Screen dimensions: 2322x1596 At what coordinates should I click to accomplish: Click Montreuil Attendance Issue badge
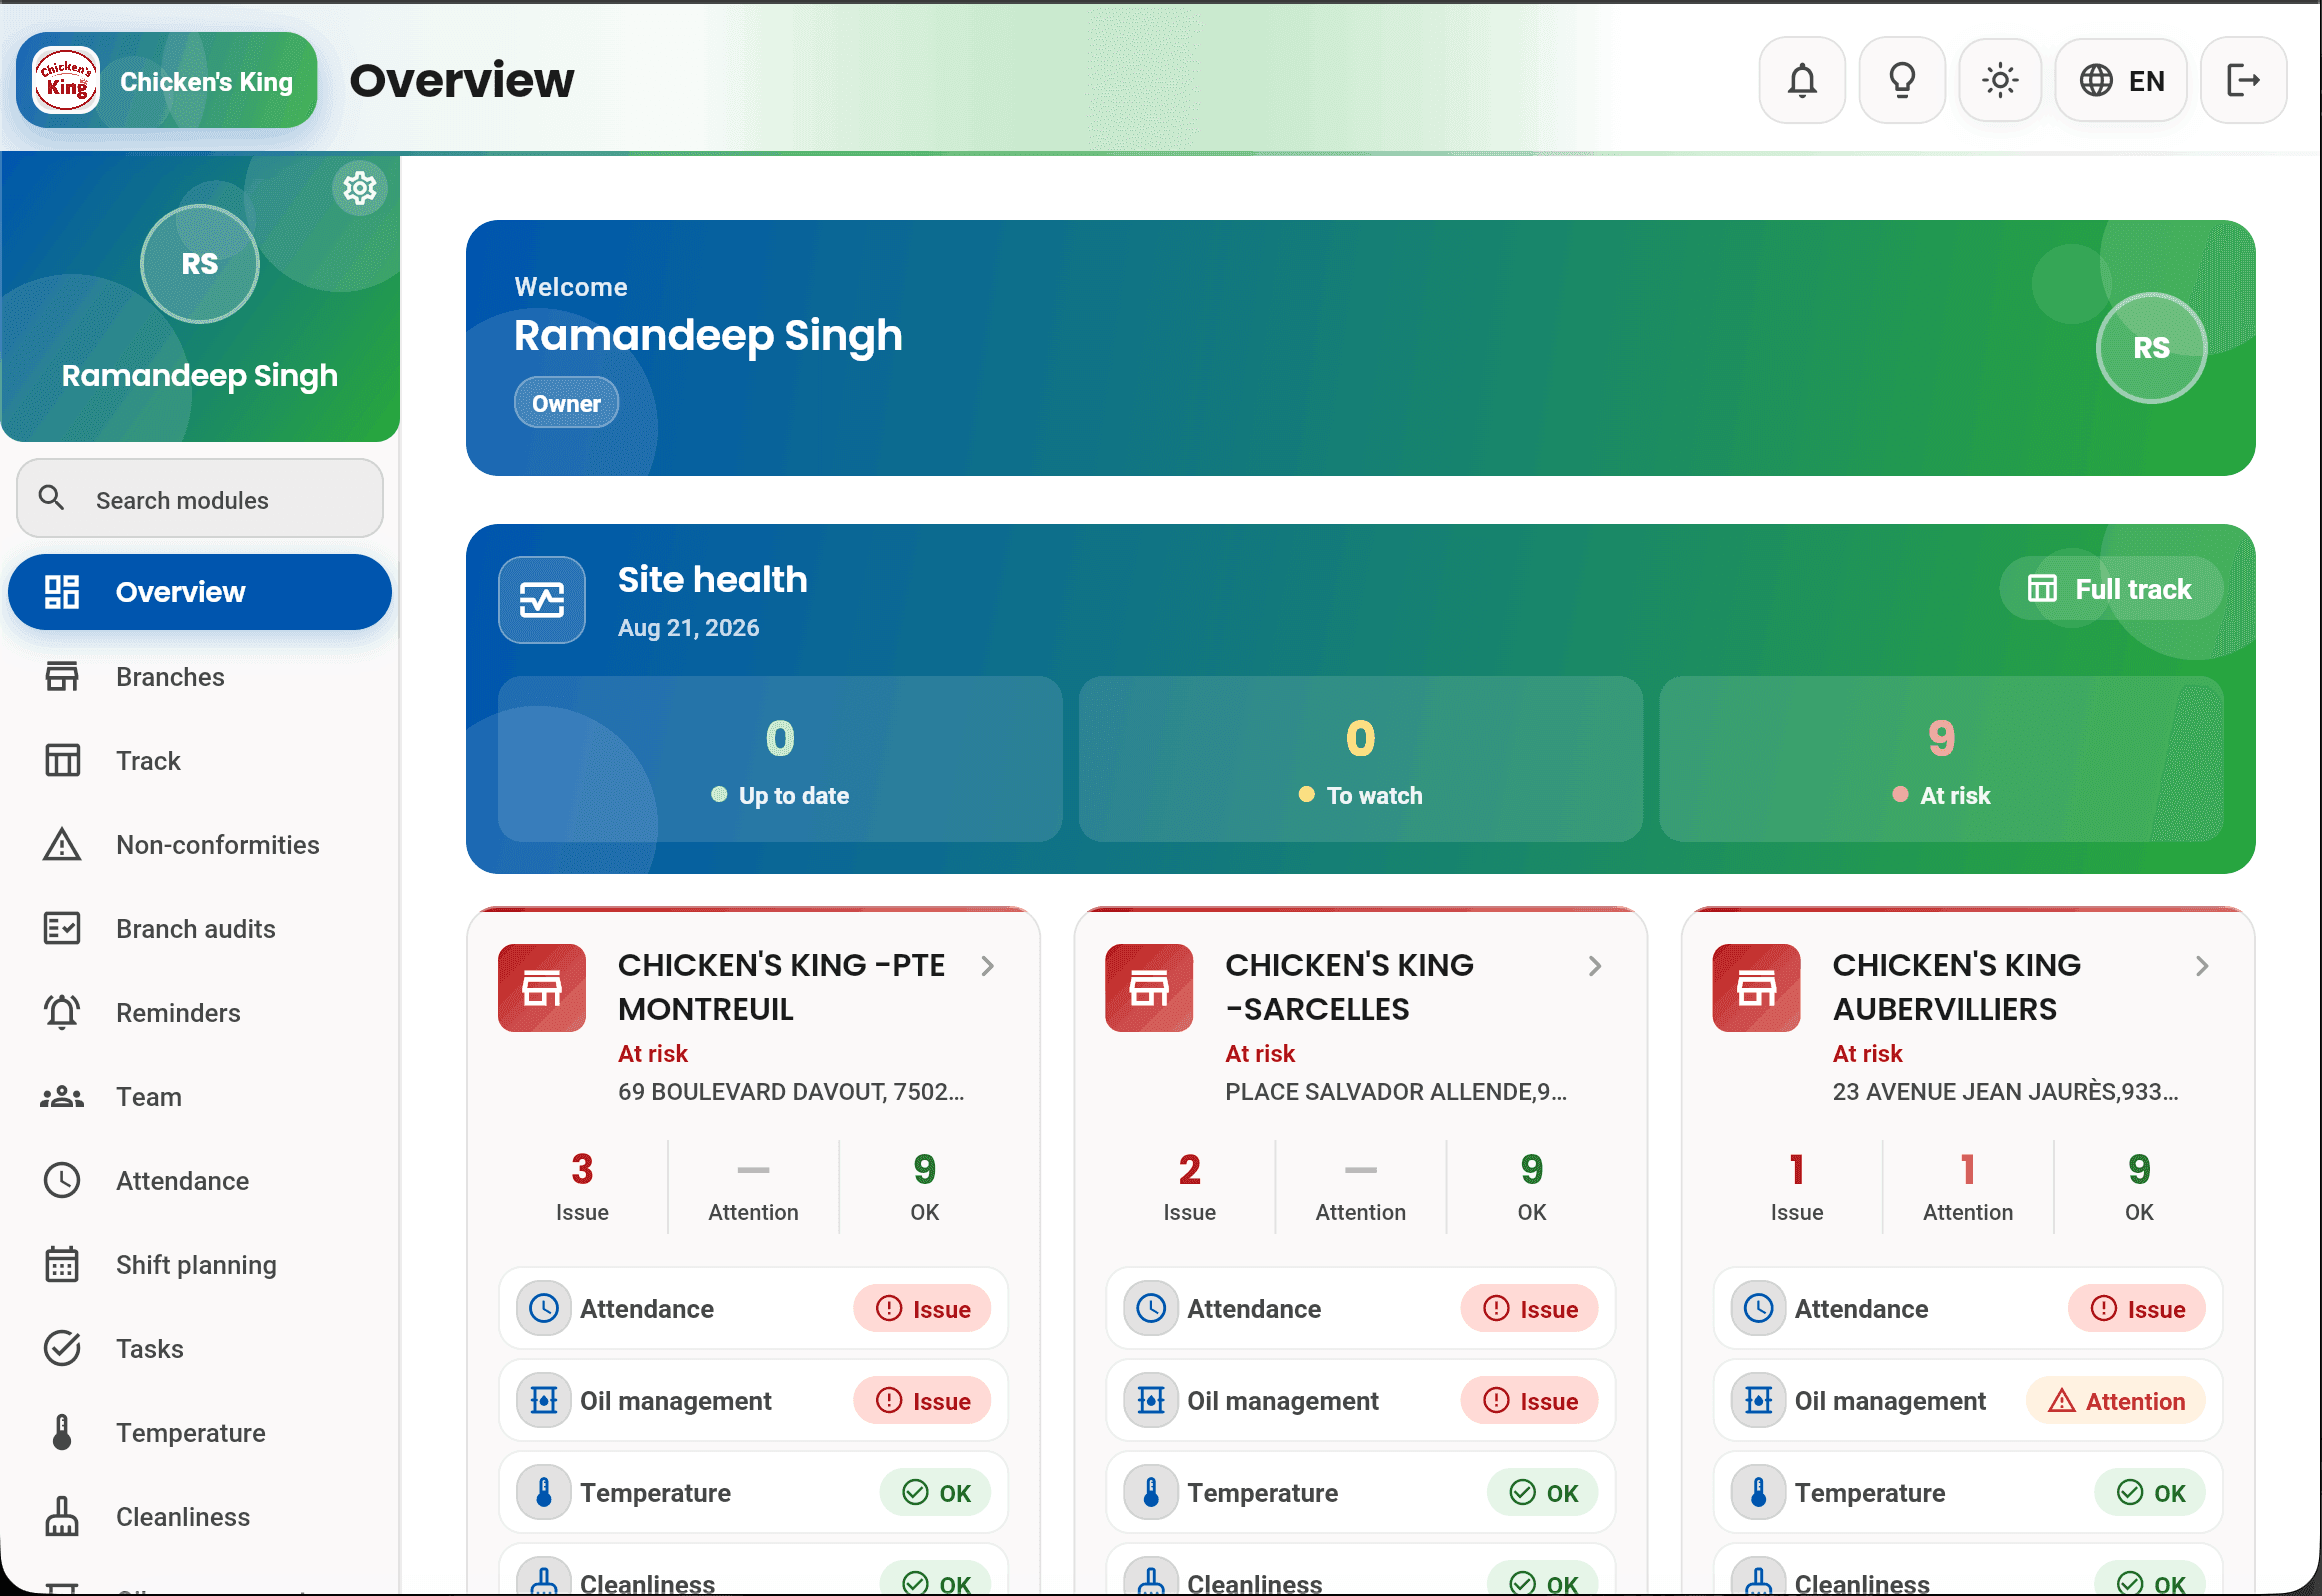click(922, 1309)
